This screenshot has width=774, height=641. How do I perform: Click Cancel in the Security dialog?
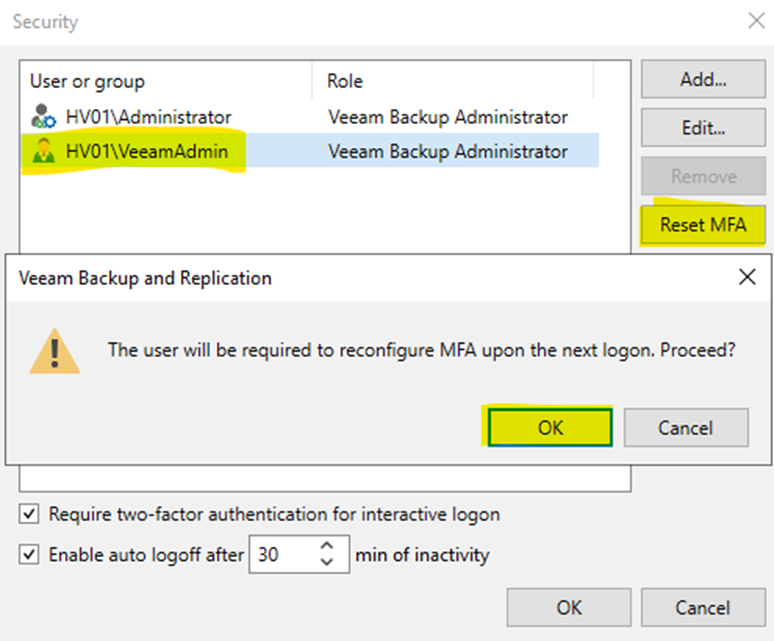tap(703, 607)
